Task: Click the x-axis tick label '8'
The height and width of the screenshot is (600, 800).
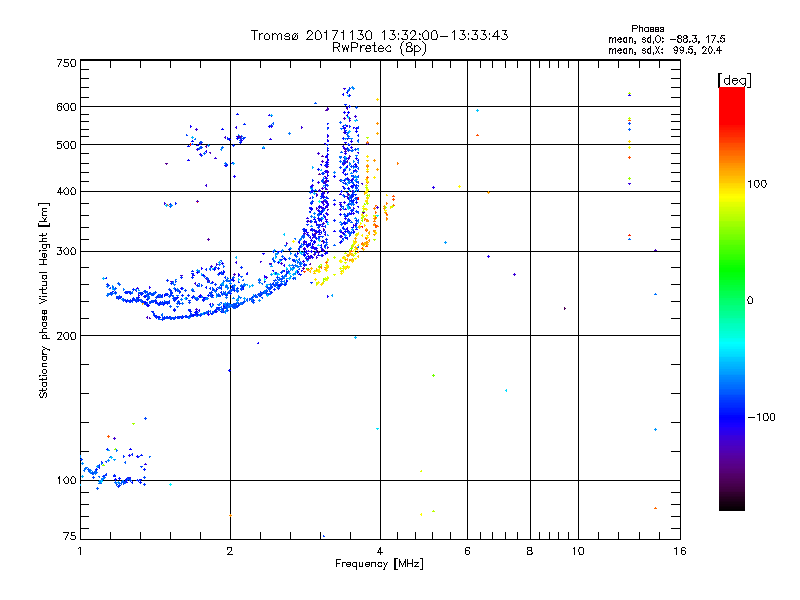Action: (x=530, y=551)
